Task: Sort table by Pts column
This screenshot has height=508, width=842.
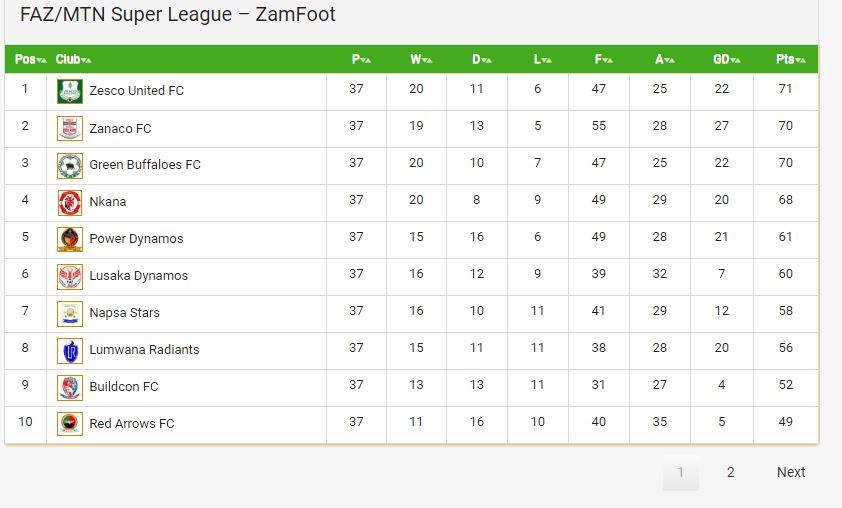Action: (x=790, y=59)
